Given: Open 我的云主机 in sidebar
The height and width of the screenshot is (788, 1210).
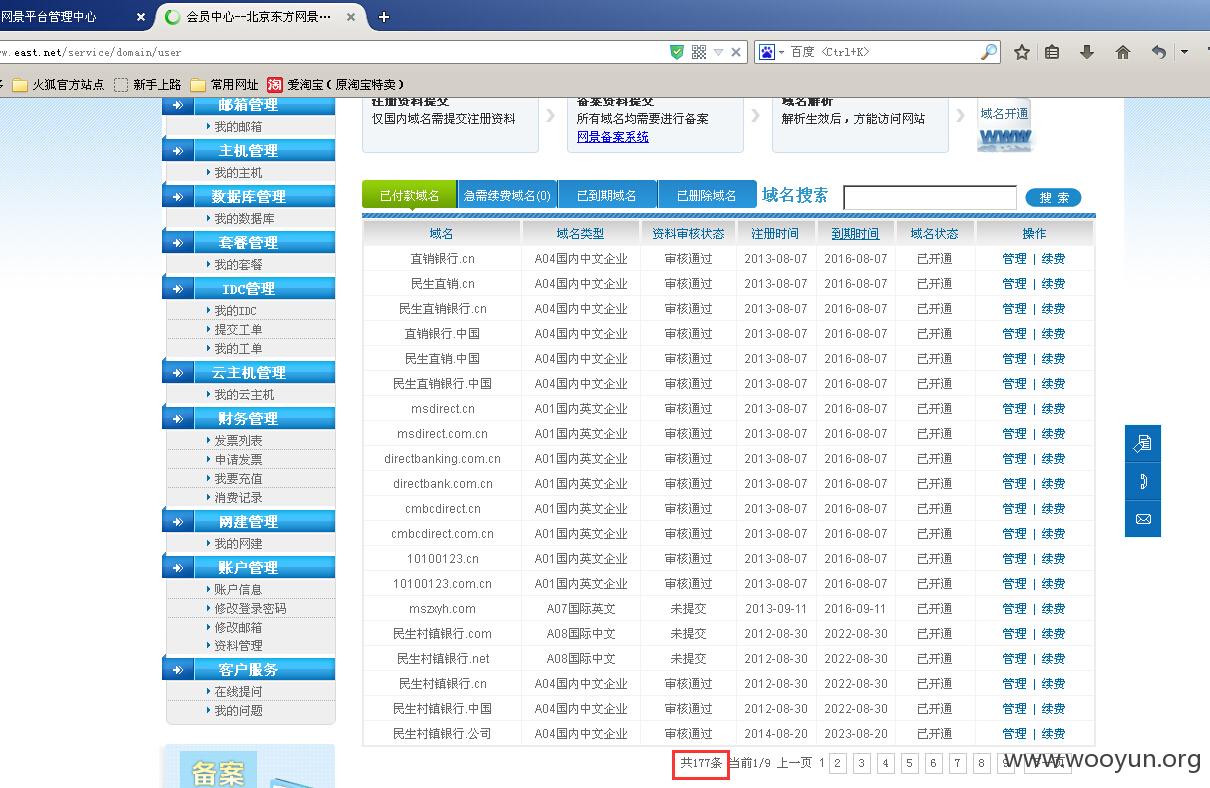Looking at the screenshot, I should (244, 395).
